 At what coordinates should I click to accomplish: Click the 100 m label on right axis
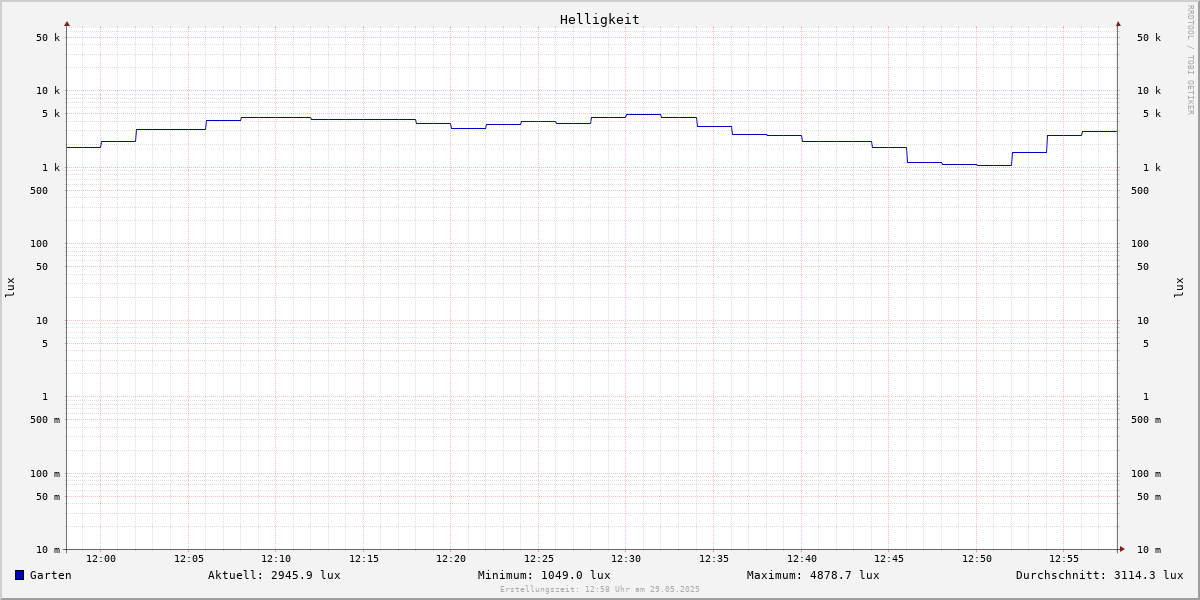click(1146, 474)
